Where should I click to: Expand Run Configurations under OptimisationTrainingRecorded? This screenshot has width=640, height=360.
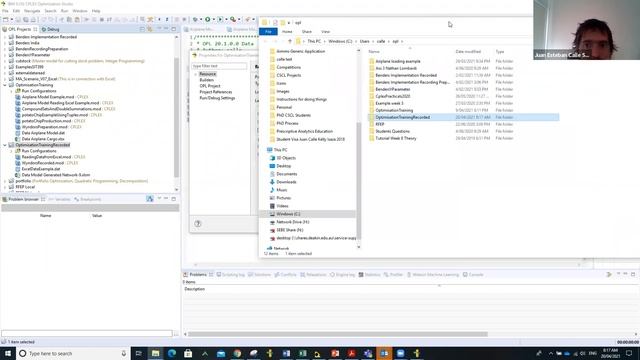[11, 151]
